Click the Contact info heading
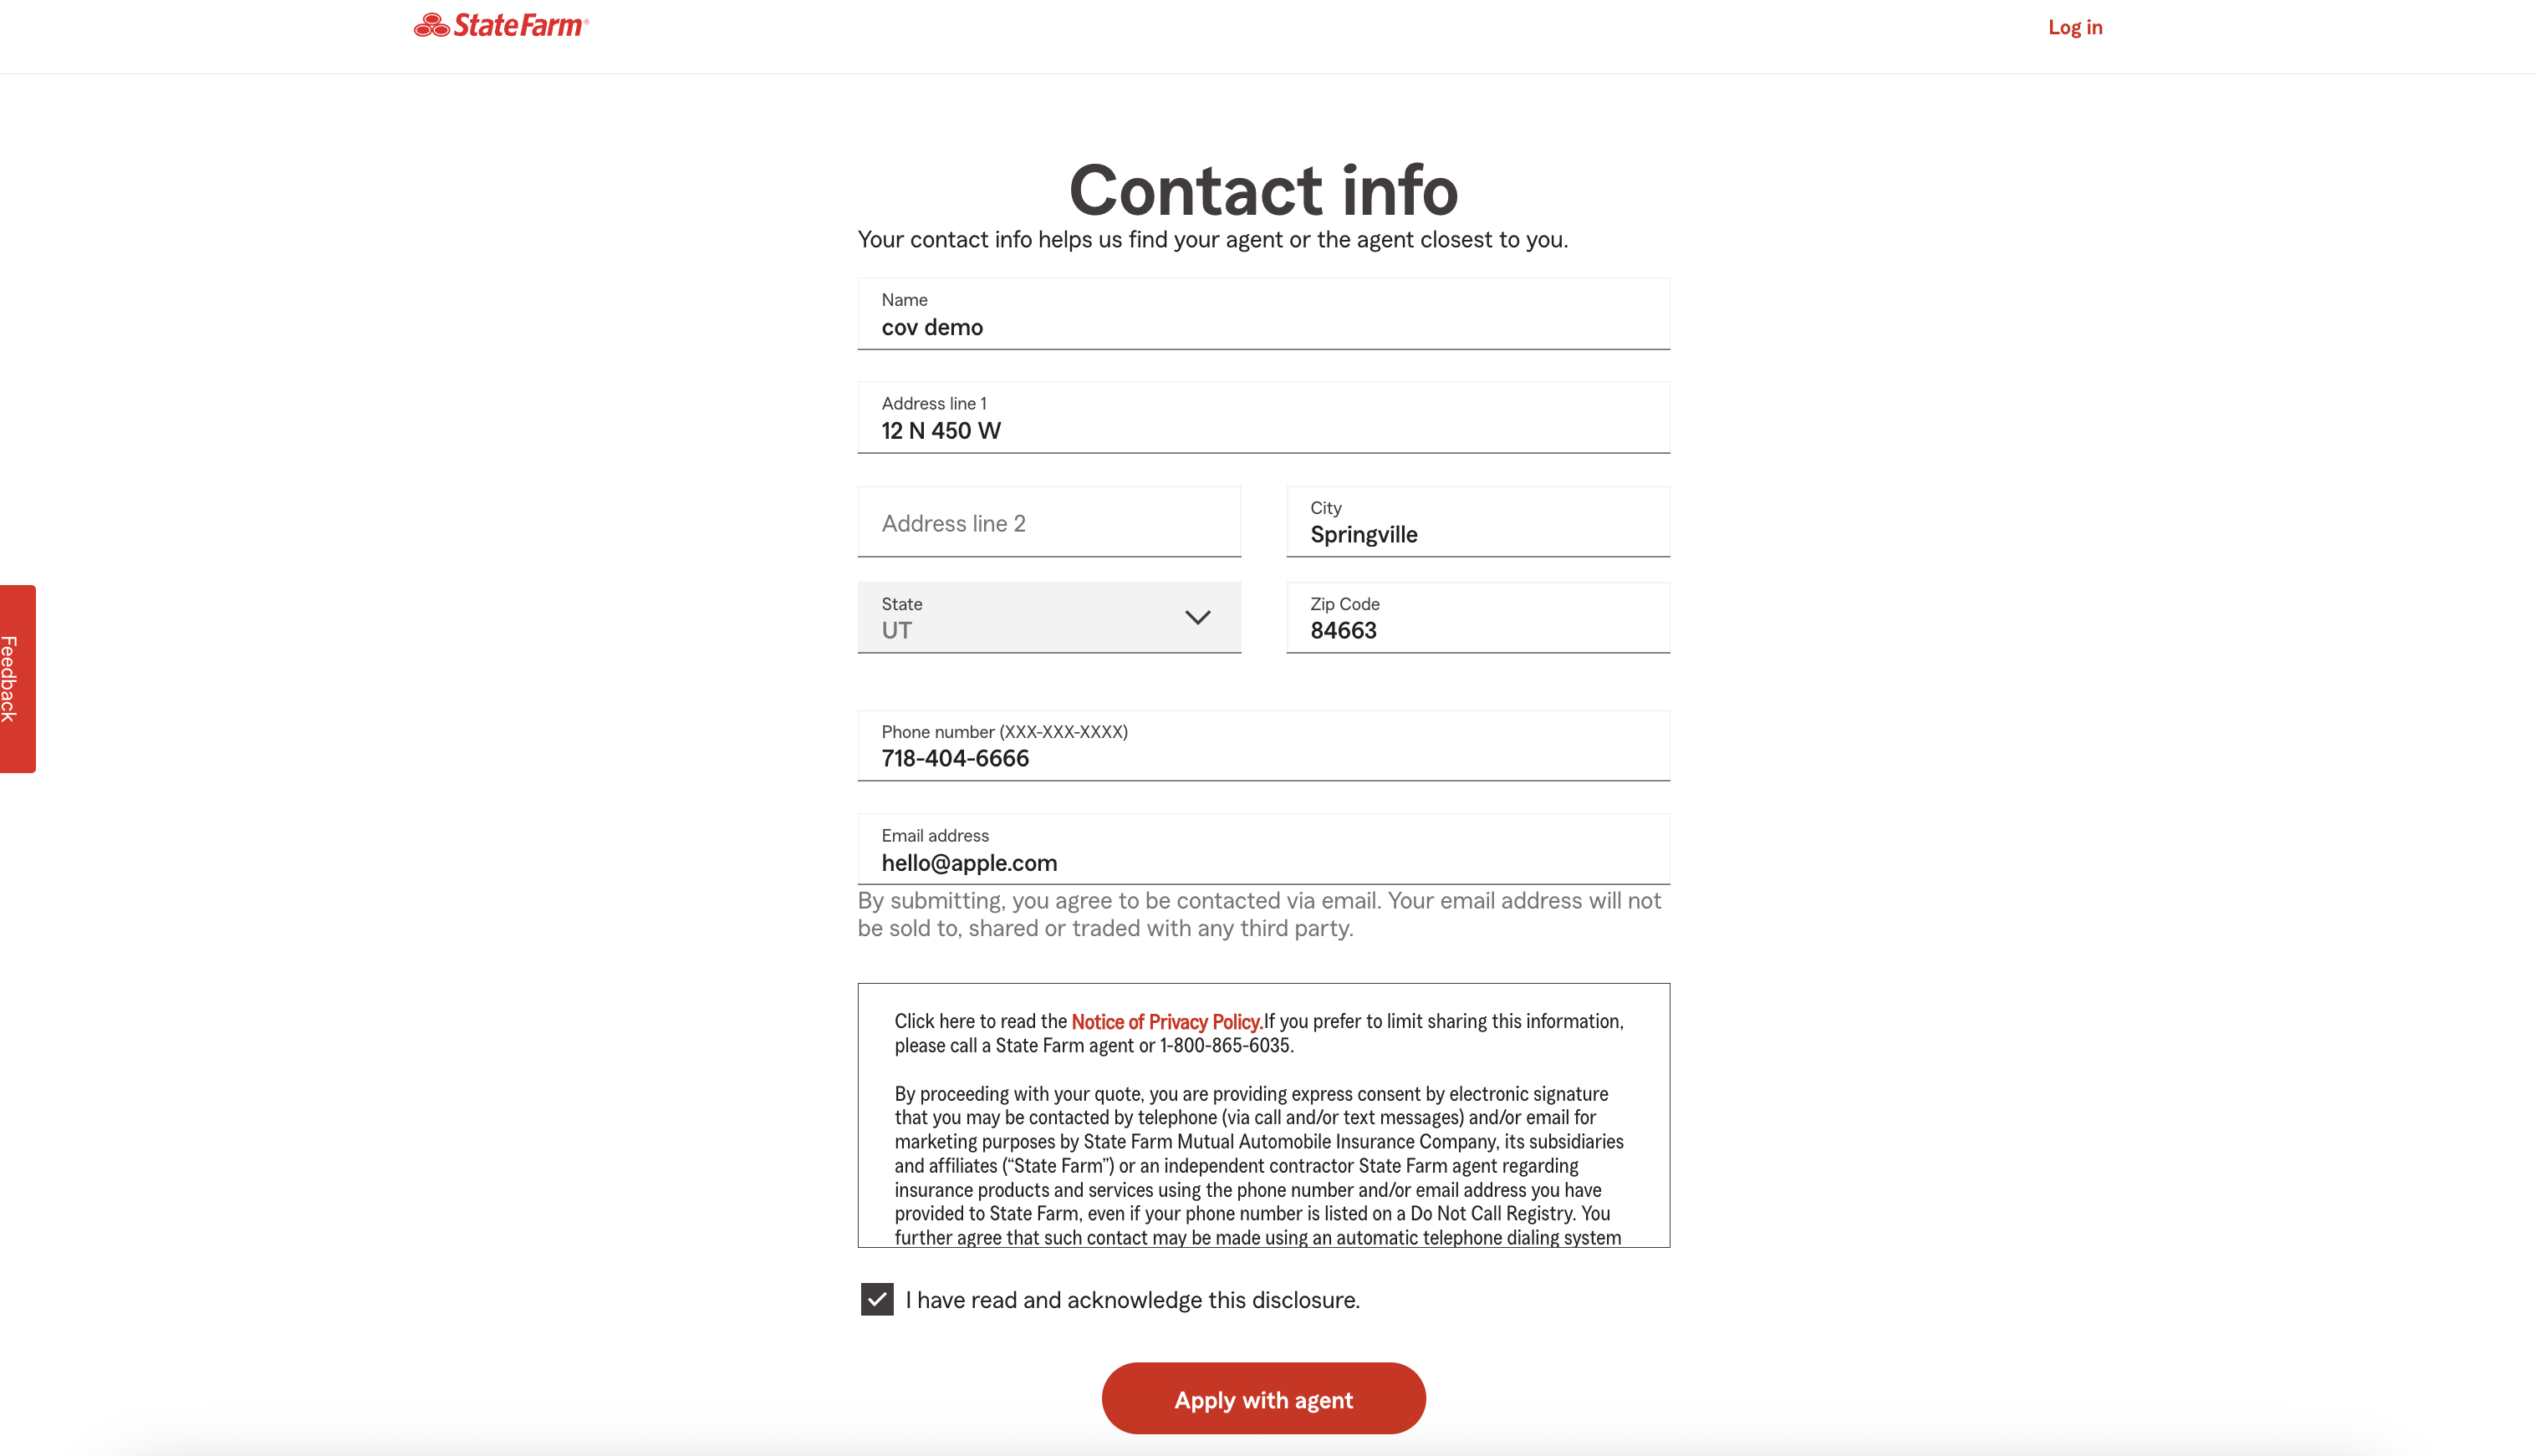This screenshot has height=1456, width=2535. point(1262,190)
